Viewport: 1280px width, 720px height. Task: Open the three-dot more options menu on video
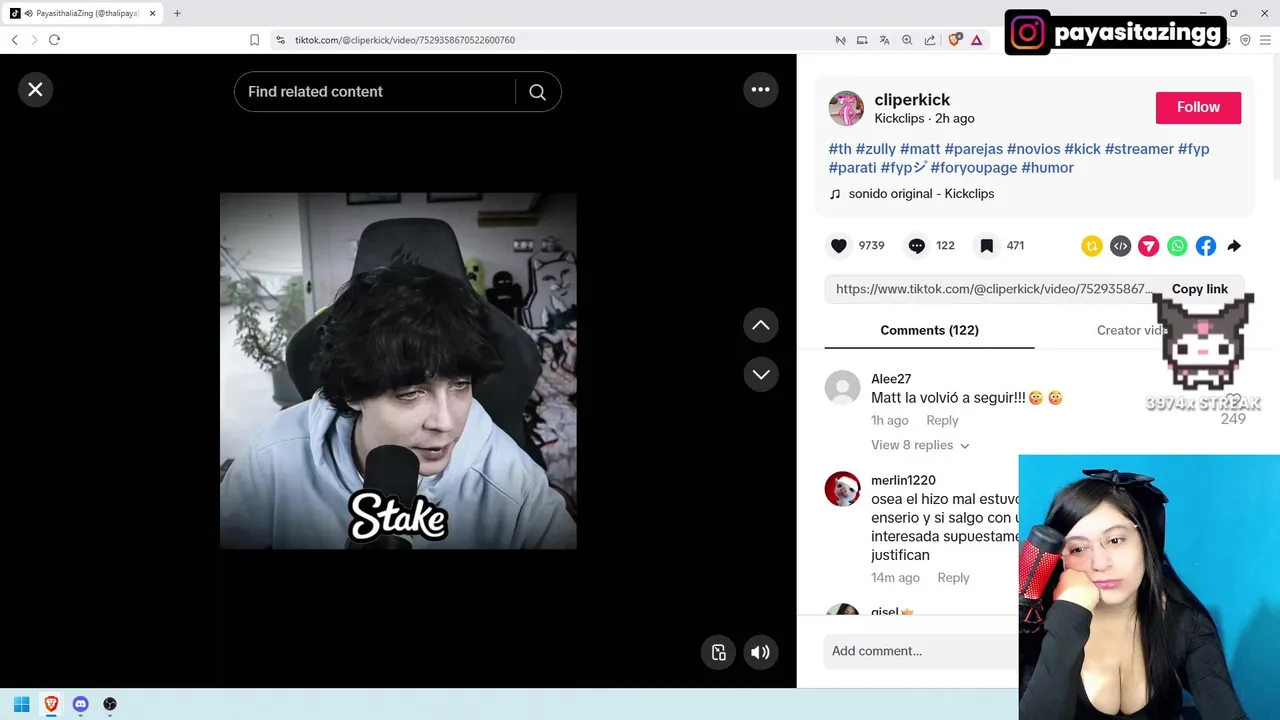pyautogui.click(x=760, y=90)
